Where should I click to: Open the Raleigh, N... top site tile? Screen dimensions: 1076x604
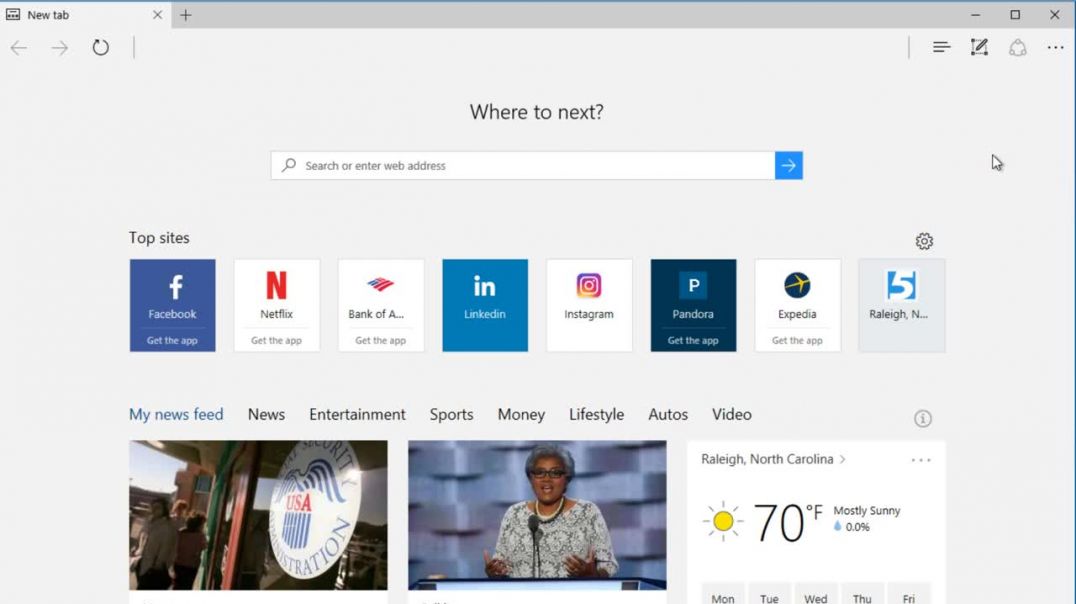[x=902, y=305]
